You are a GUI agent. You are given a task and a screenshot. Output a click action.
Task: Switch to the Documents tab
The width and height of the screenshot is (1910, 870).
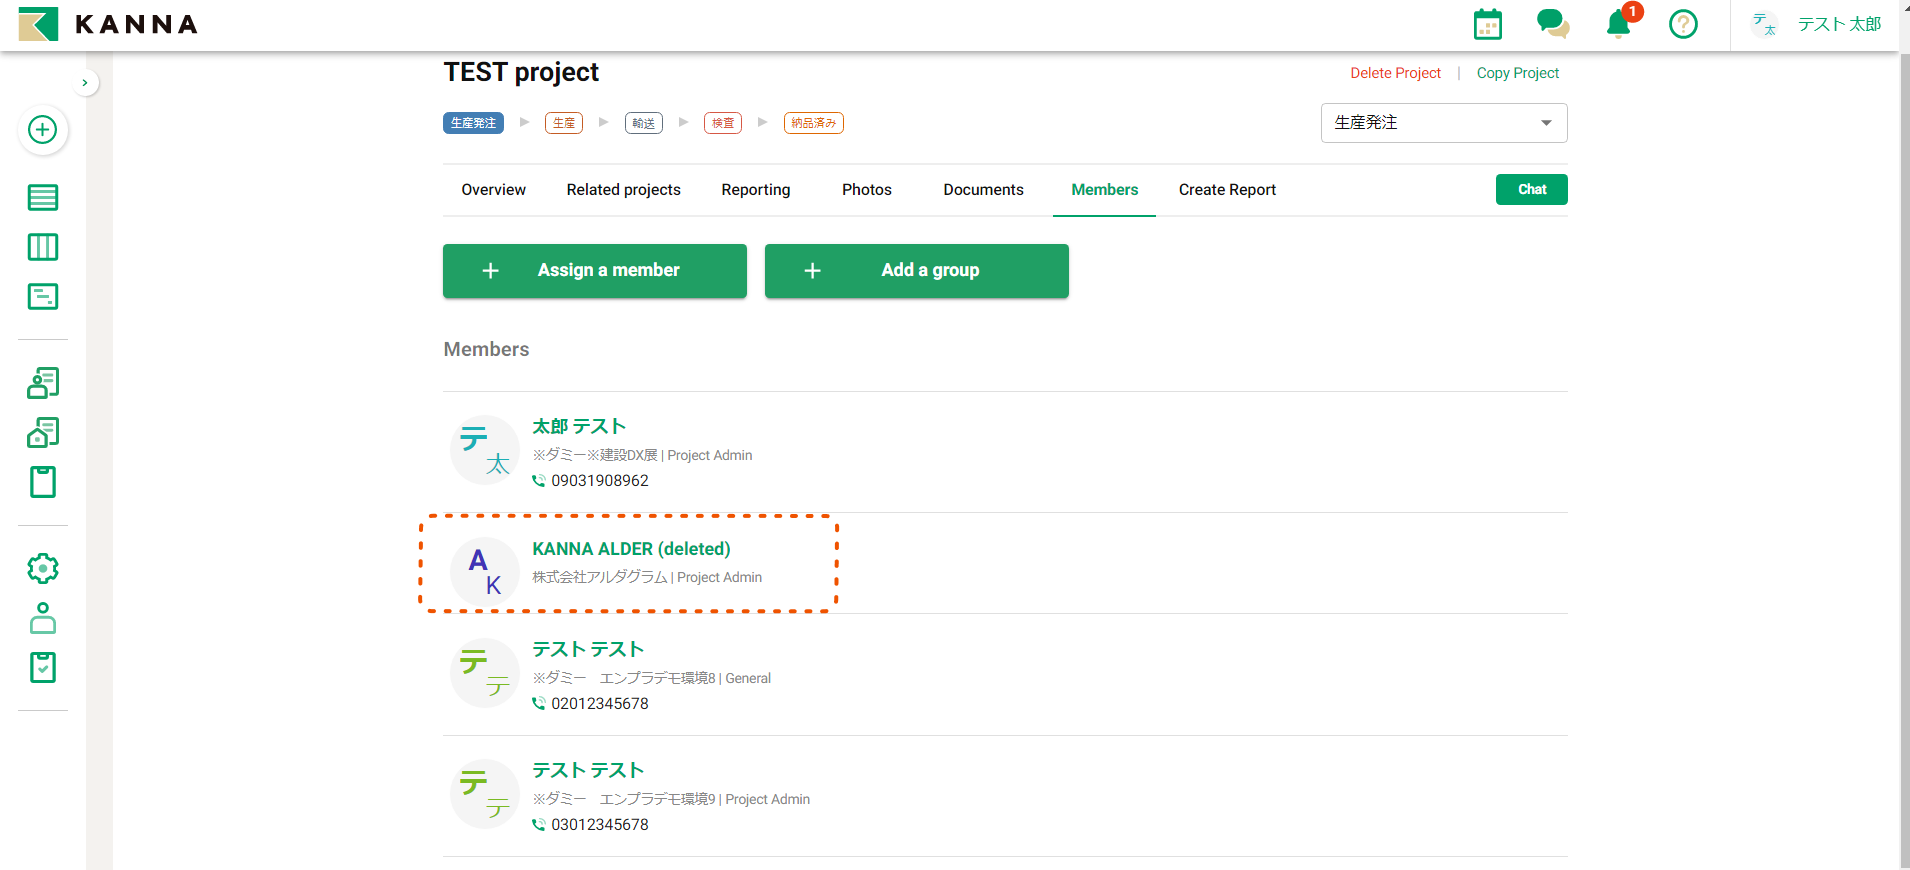click(x=983, y=190)
